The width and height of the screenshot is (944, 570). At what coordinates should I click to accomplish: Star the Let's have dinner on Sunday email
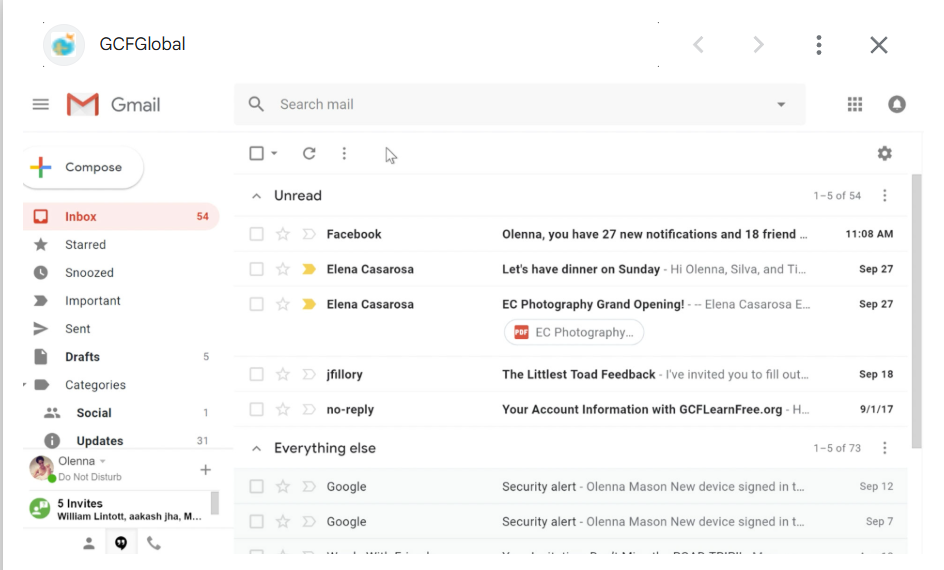pyautogui.click(x=282, y=269)
